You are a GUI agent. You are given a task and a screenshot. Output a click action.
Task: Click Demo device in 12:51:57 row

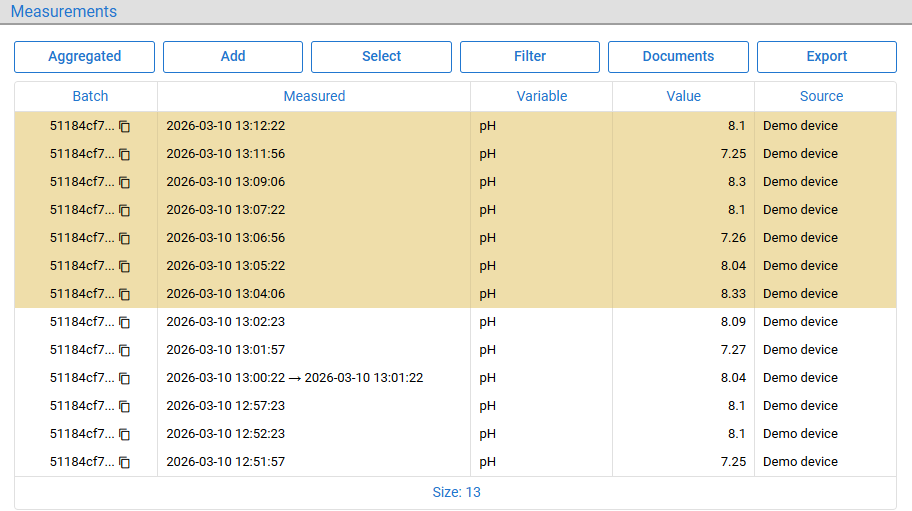point(800,462)
